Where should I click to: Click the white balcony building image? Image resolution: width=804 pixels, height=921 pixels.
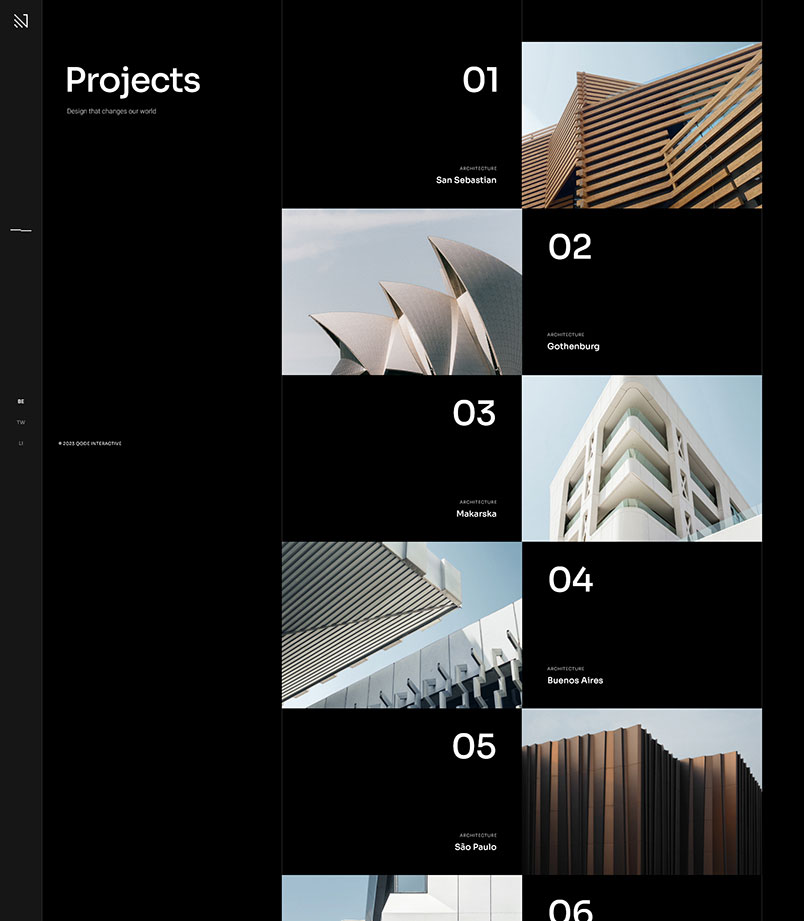[x=641, y=458]
